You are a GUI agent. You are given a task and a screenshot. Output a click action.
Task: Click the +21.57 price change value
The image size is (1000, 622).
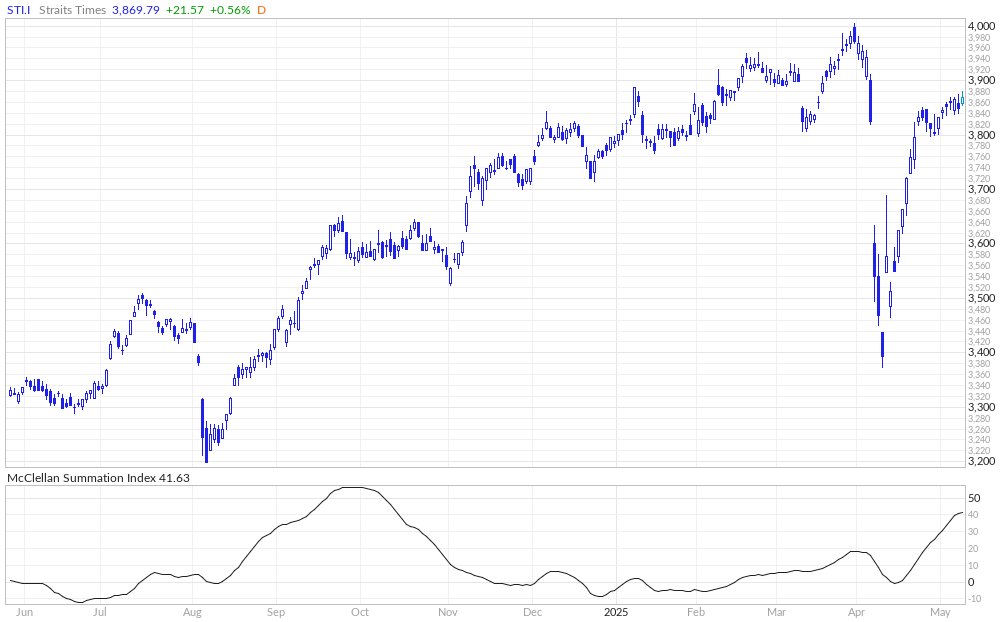point(184,10)
